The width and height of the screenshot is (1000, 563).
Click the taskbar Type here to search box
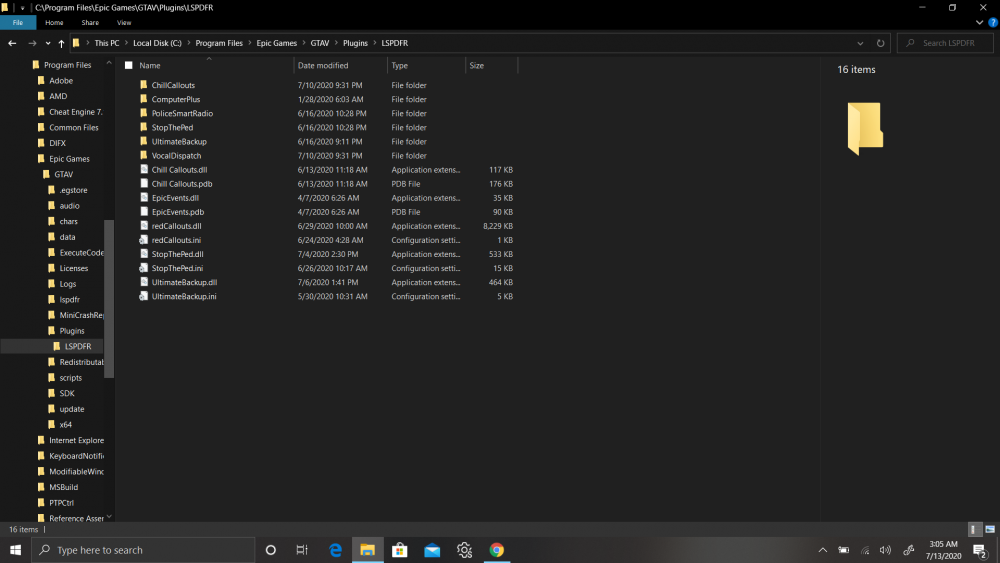pos(143,550)
